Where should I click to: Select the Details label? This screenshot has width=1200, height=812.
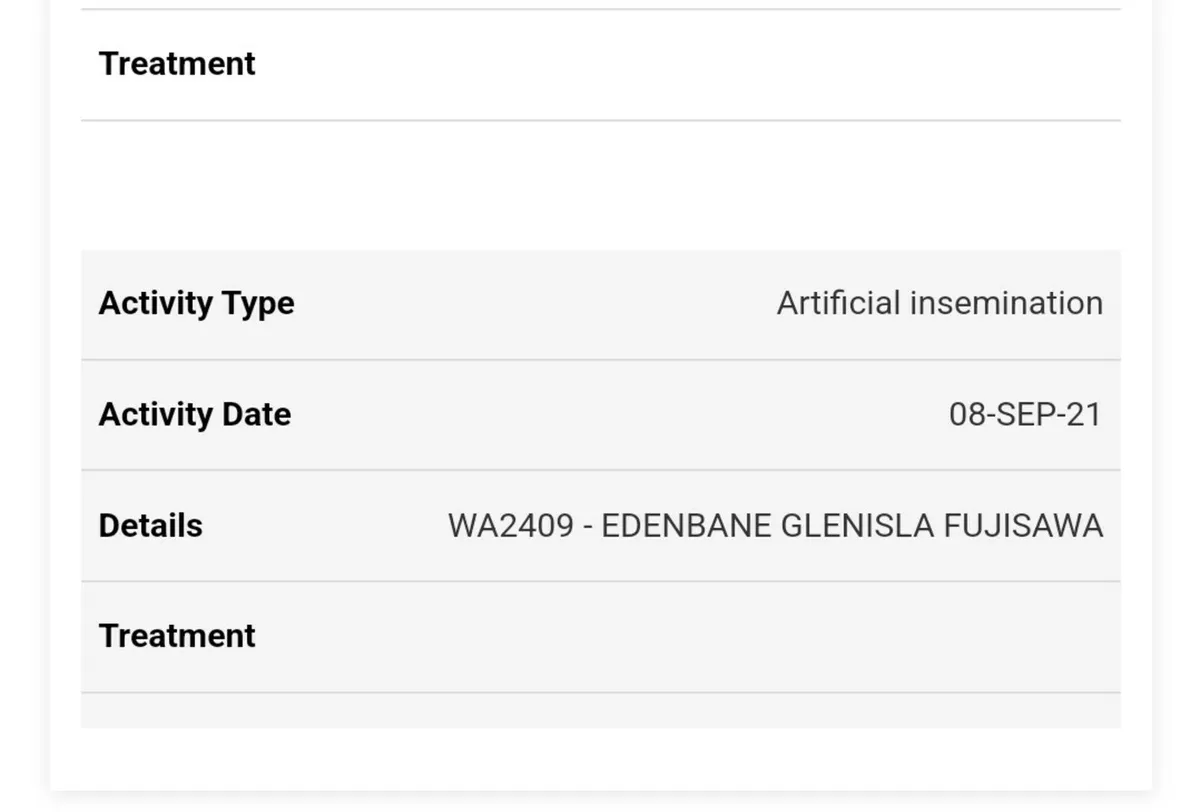point(150,525)
